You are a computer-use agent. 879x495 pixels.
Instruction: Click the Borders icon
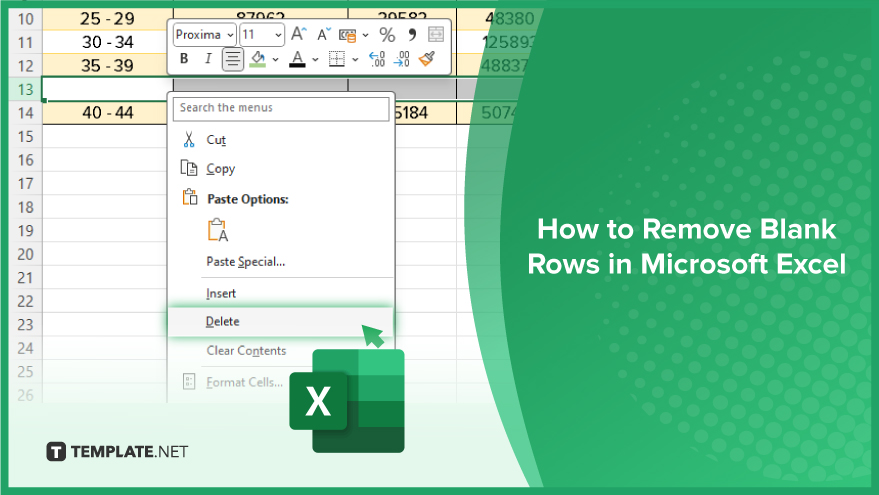336,59
